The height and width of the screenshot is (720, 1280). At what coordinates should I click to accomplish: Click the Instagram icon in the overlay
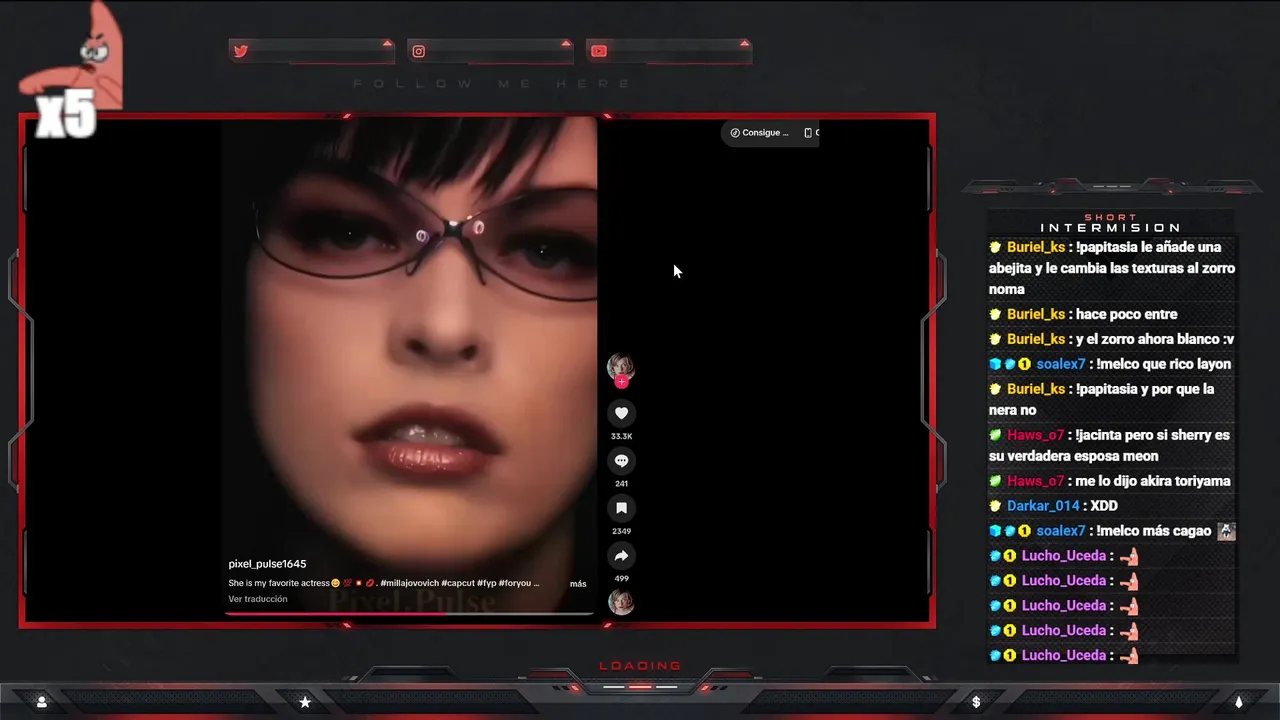click(x=419, y=51)
